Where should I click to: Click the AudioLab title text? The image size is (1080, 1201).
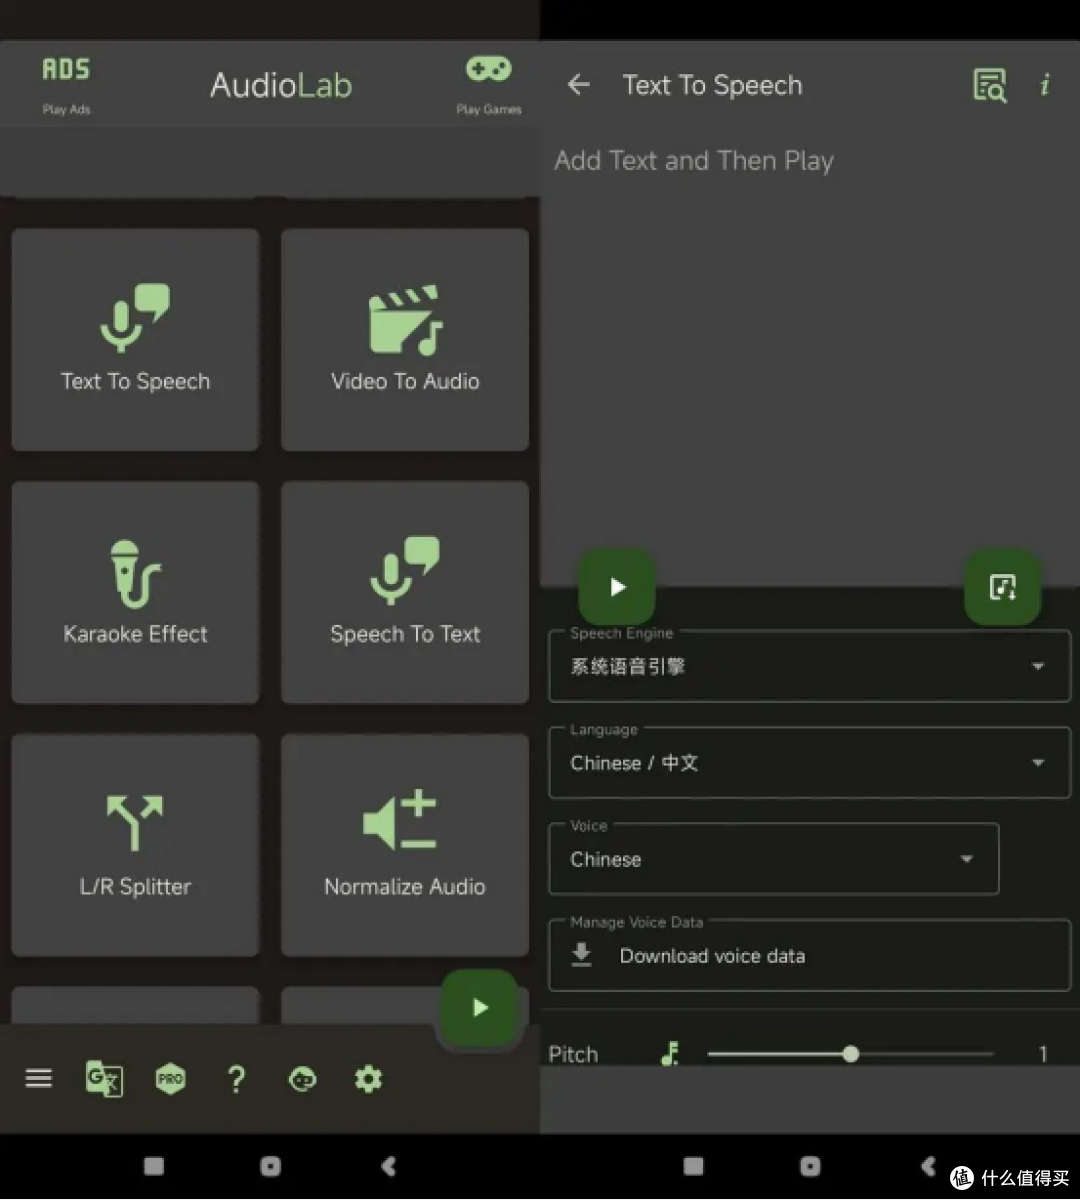click(281, 86)
